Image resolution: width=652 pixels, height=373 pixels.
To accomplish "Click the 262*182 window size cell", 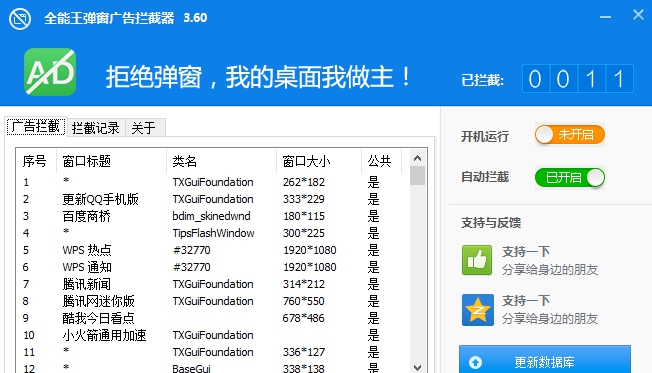I will 304,182.
